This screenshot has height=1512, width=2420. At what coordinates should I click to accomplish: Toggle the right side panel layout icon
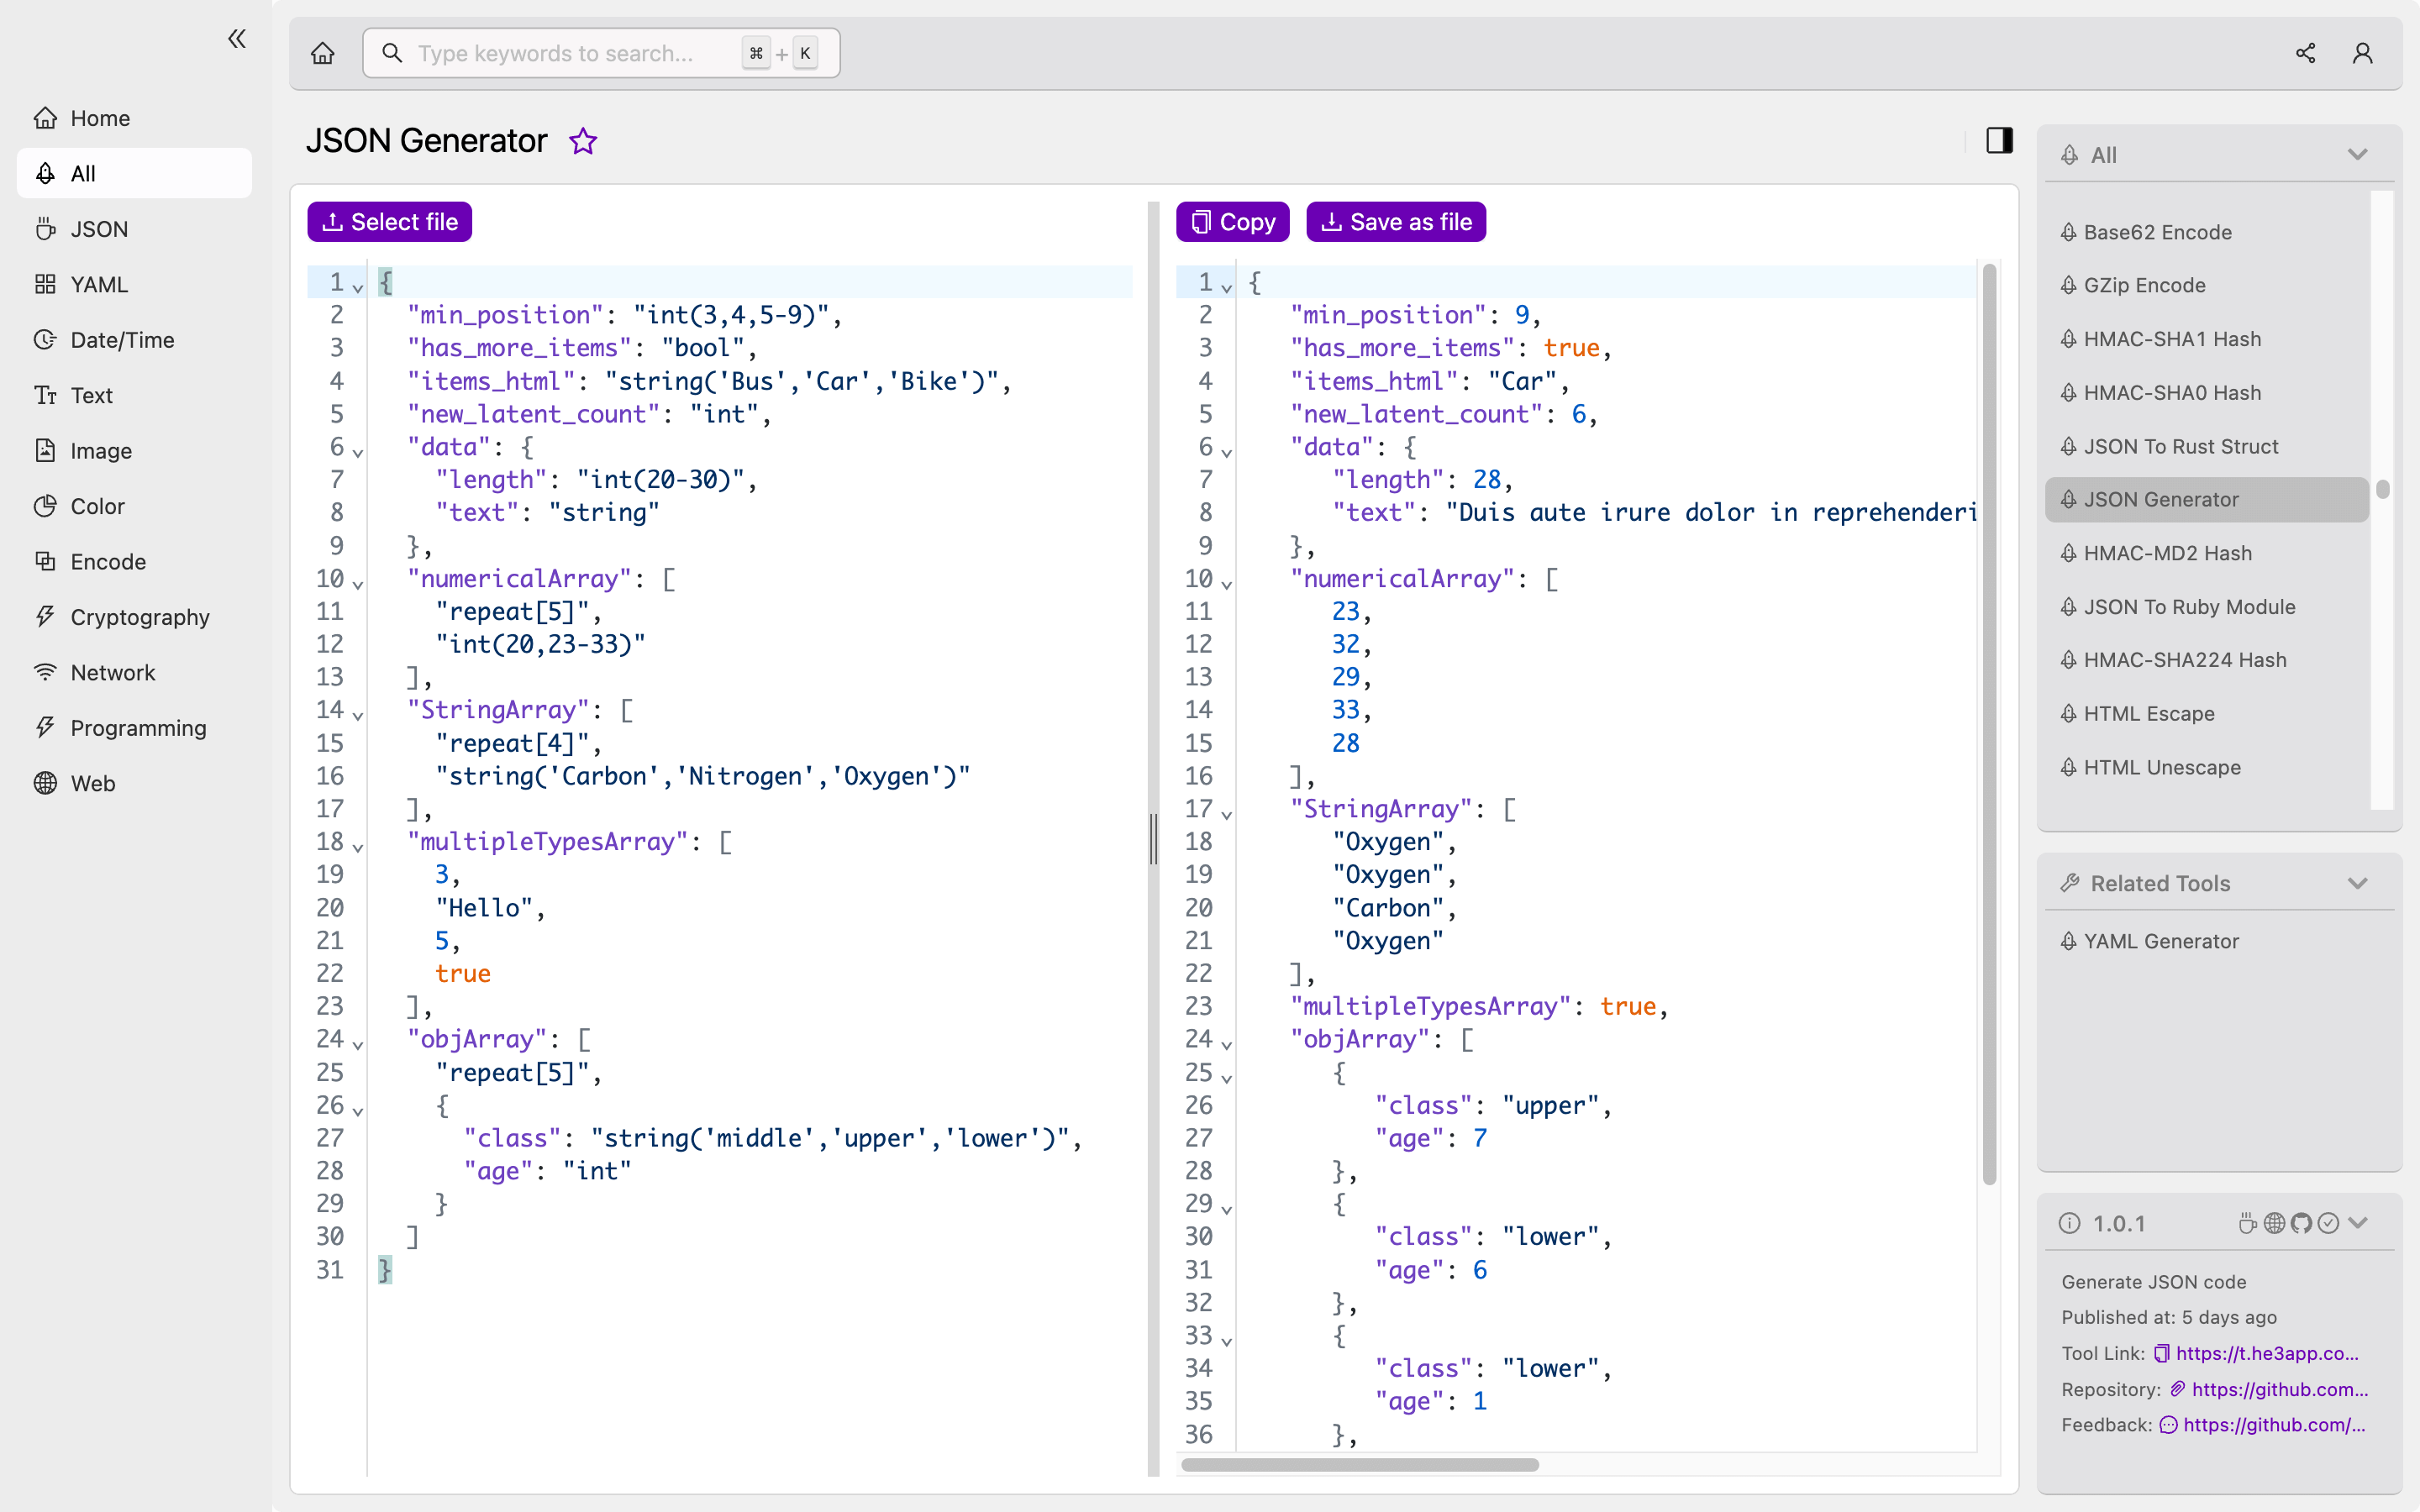(x=1999, y=141)
